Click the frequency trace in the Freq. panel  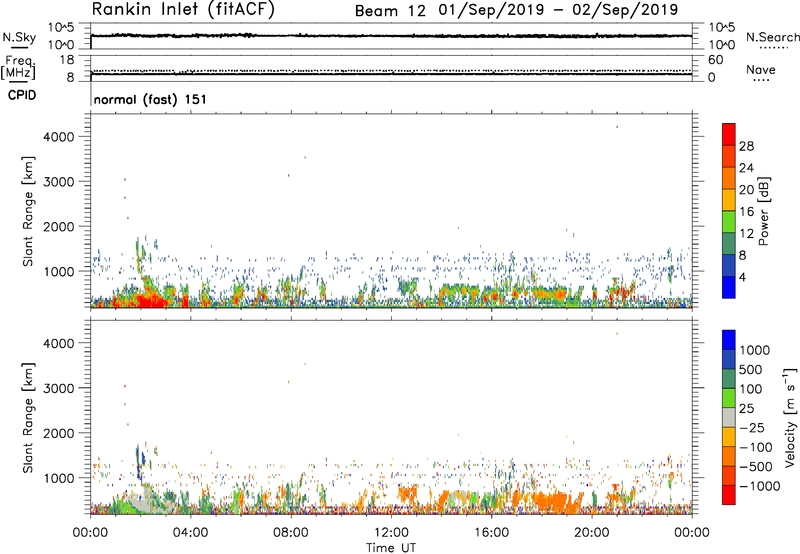pos(391,74)
